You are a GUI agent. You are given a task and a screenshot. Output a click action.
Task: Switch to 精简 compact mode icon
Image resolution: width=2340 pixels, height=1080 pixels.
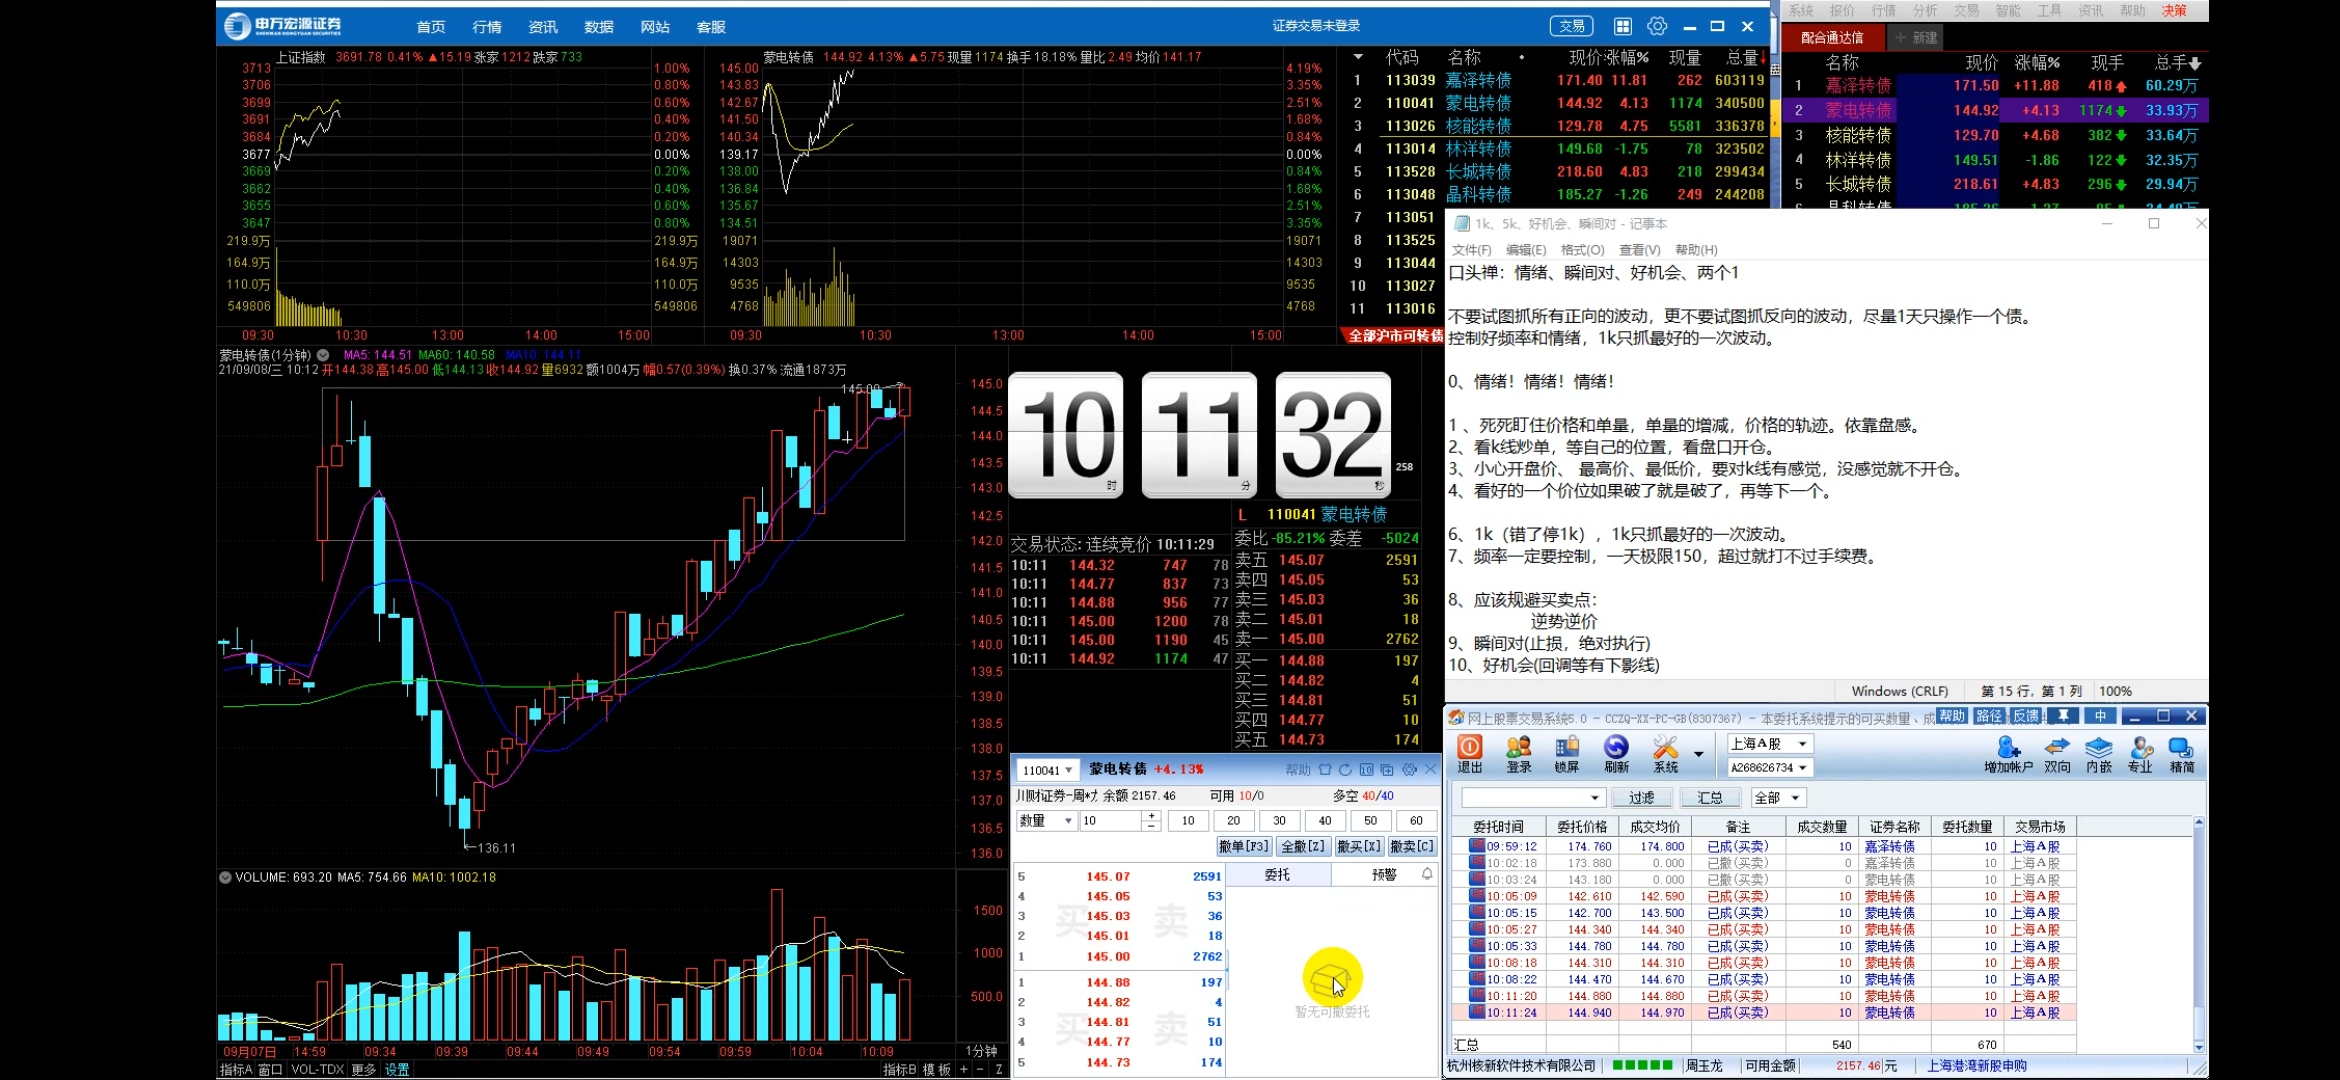point(2181,754)
